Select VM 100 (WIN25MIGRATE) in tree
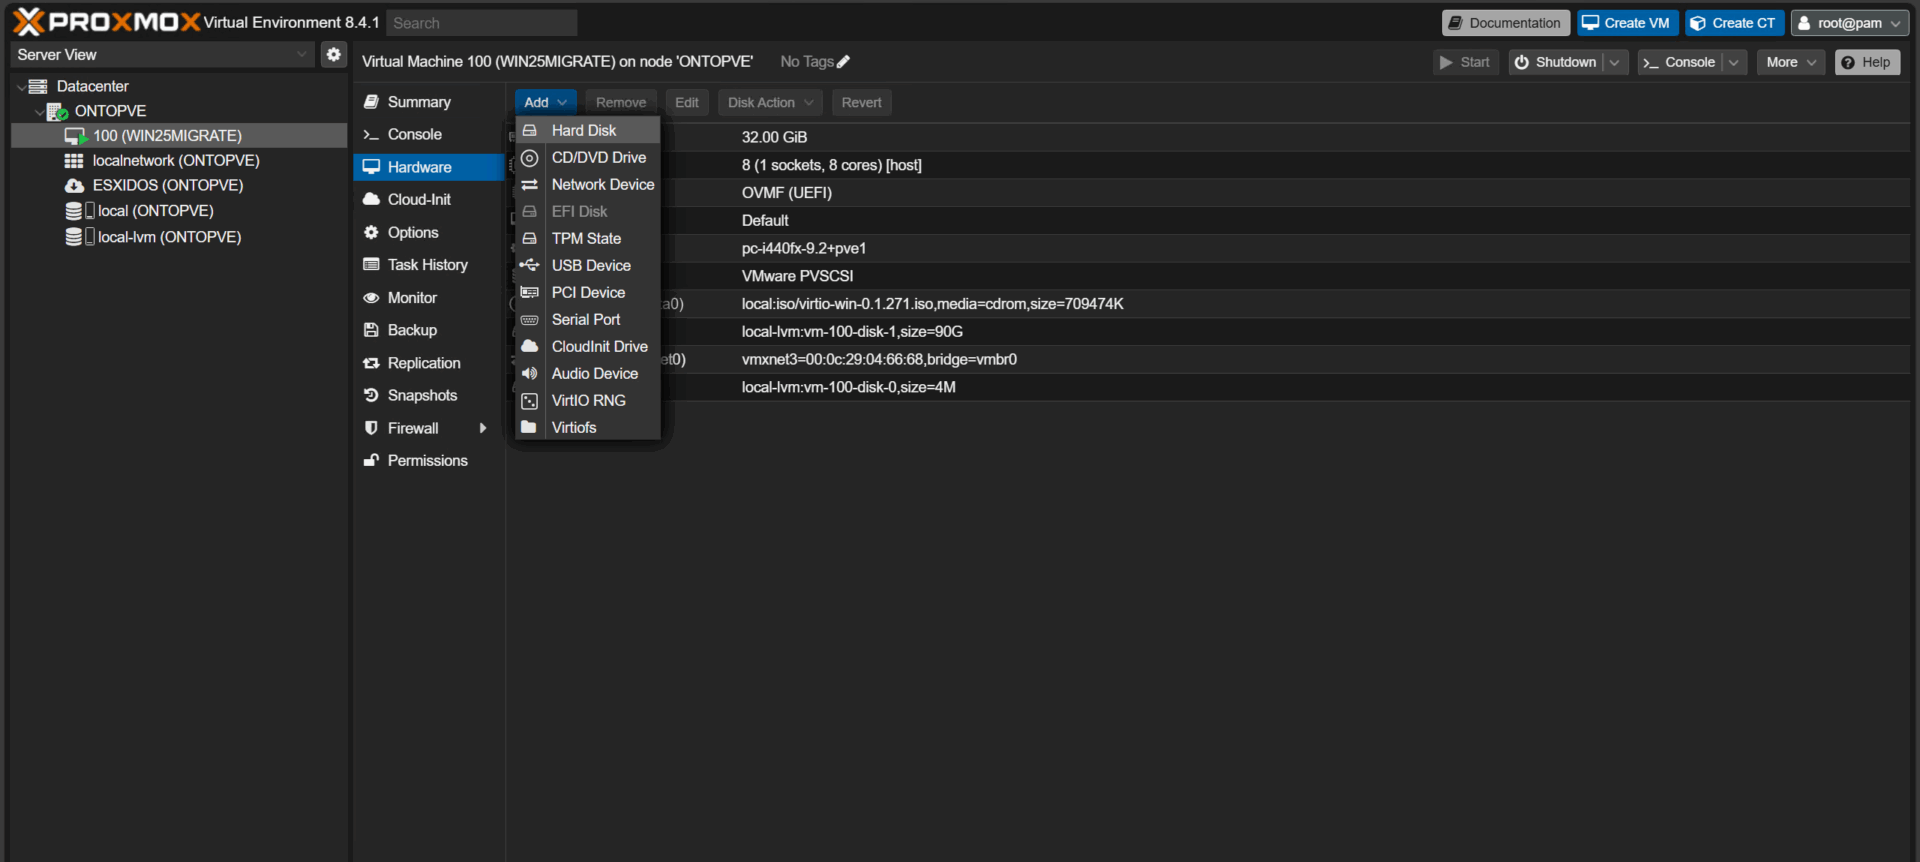Image resolution: width=1920 pixels, height=862 pixels. 179,135
